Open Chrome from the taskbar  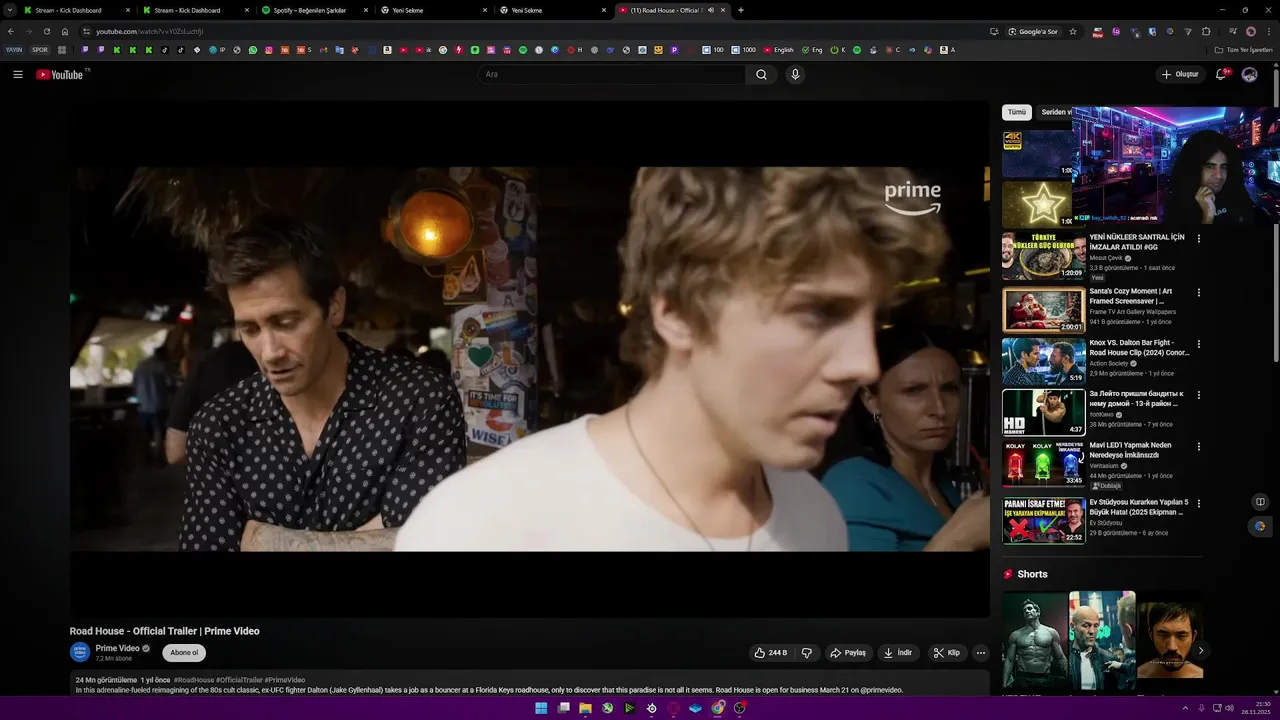tap(718, 708)
